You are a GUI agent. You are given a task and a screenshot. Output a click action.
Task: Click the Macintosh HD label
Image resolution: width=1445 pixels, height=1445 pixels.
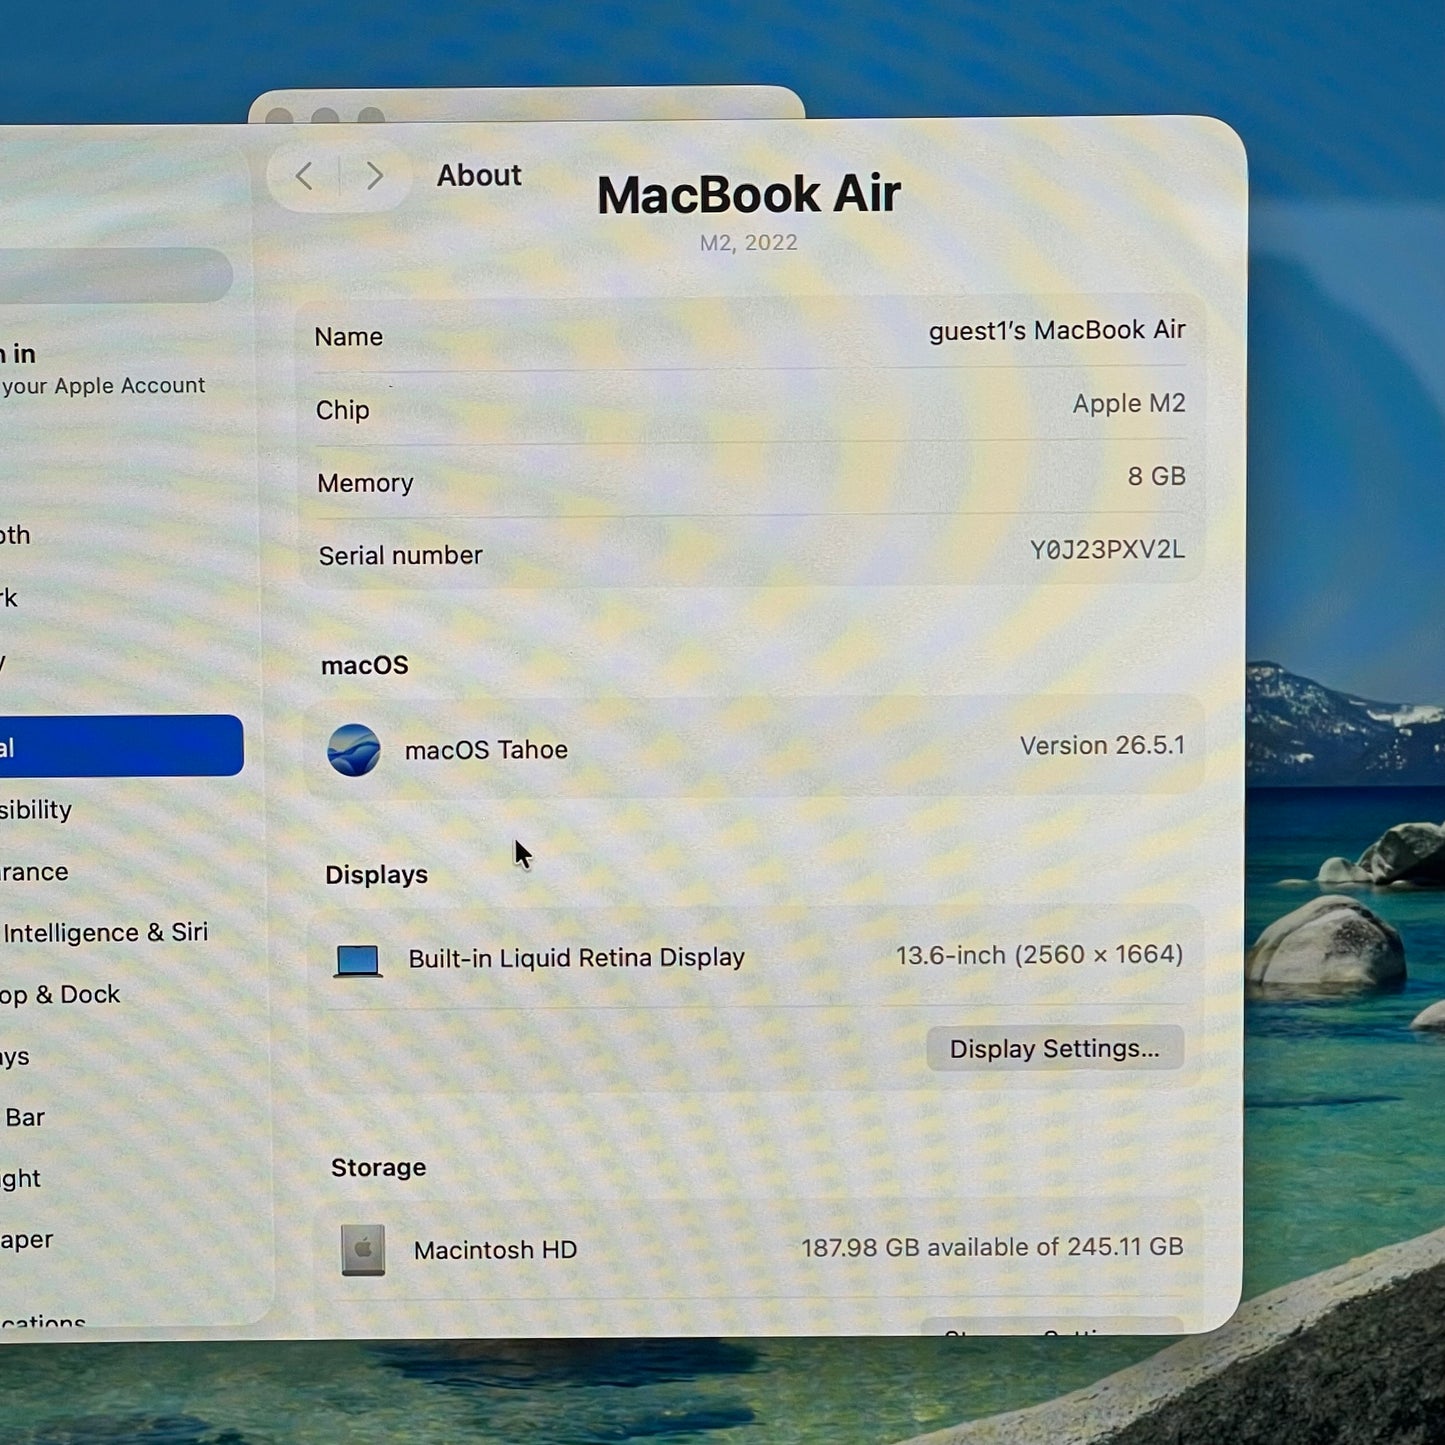click(x=495, y=1250)
